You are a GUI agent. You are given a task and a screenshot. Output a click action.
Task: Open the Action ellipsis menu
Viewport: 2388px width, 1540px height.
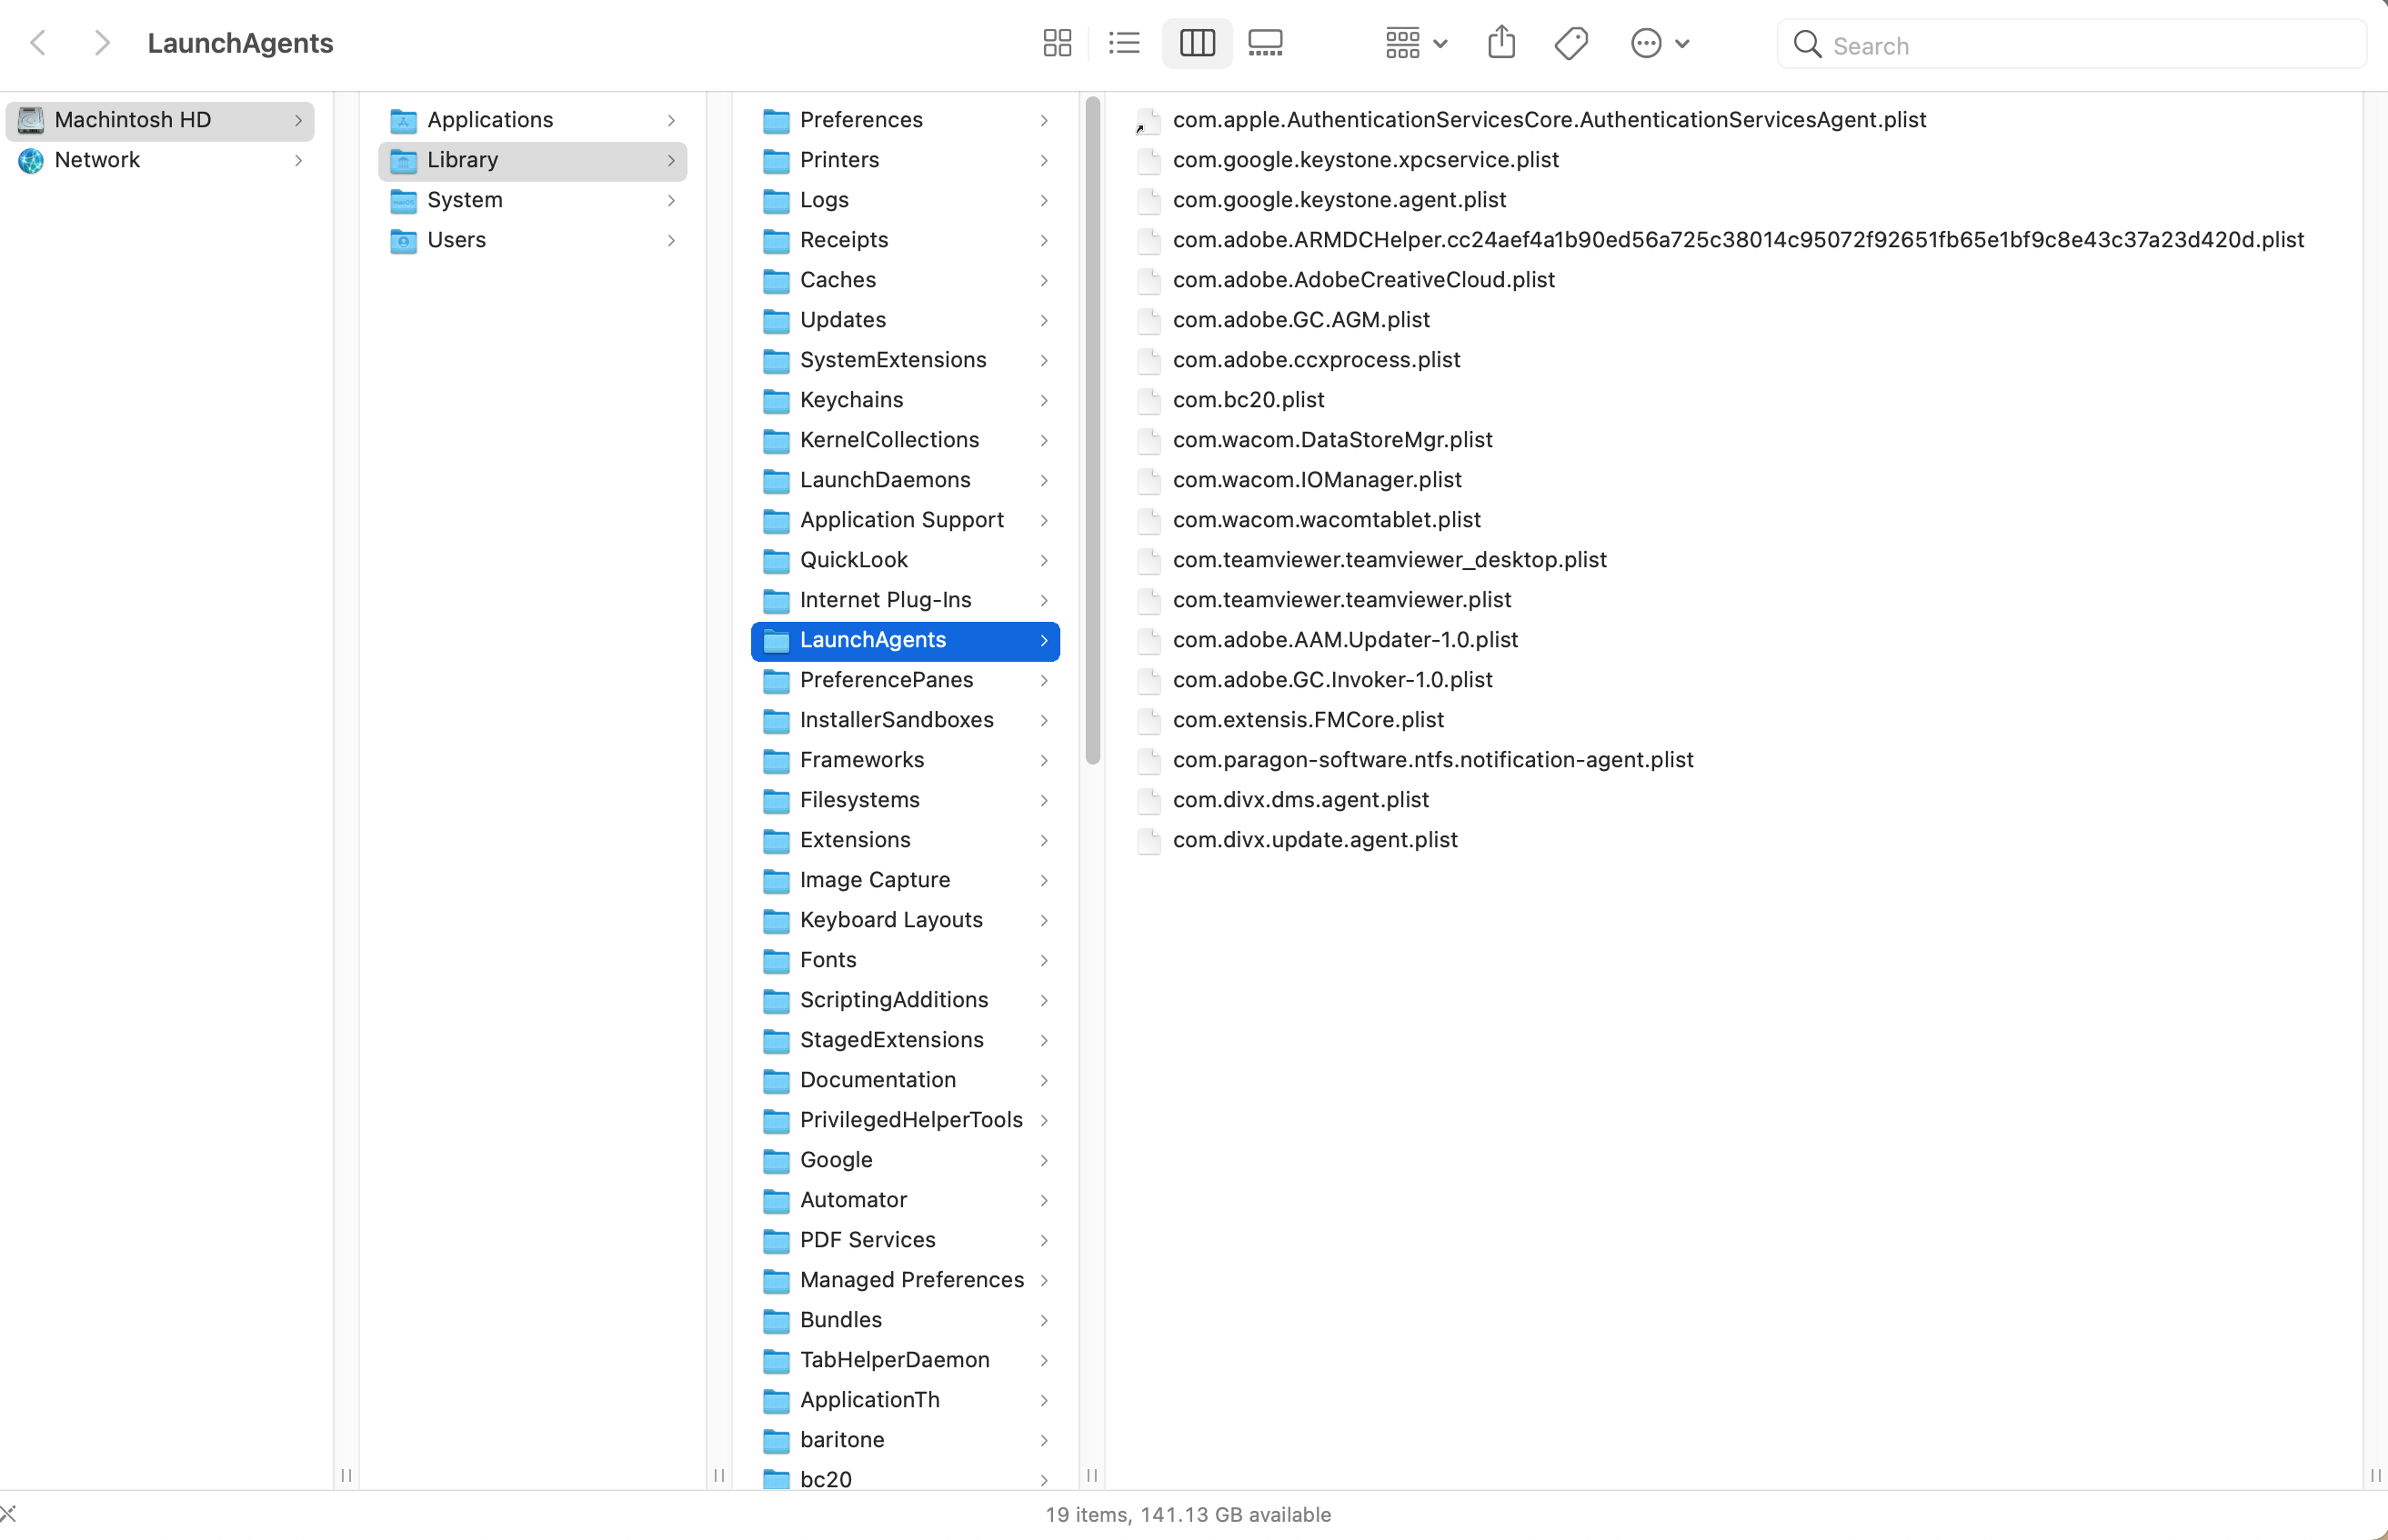pos(1659,43)
